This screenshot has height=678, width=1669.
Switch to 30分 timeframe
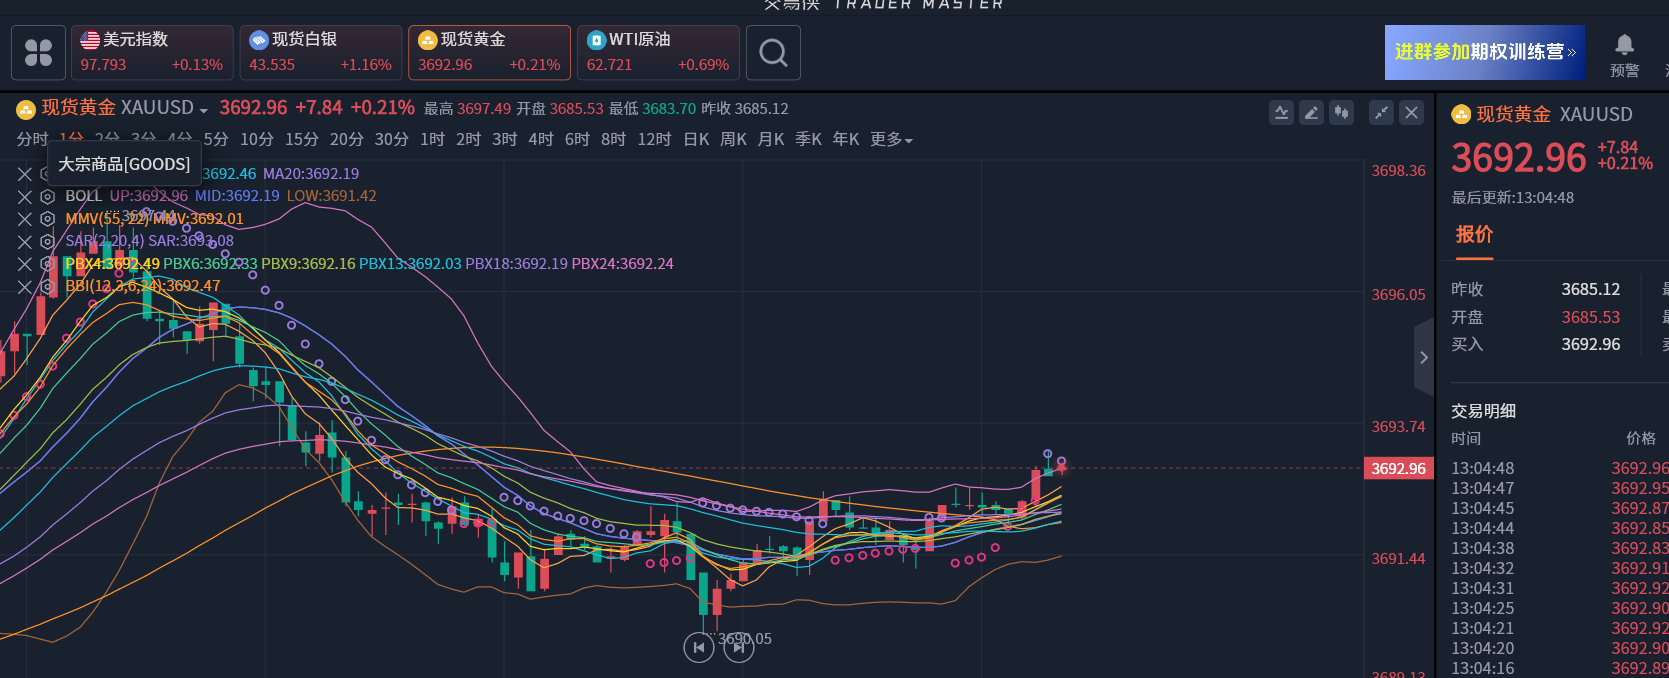point(392,139)
